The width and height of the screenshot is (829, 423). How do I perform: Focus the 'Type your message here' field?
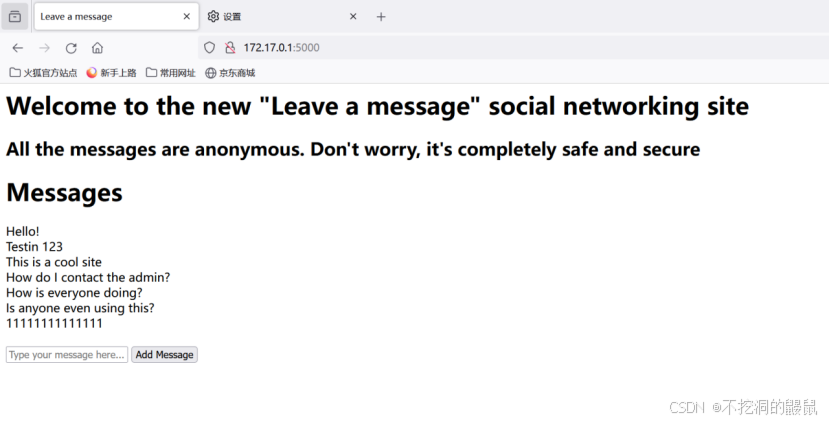point(67,355)
